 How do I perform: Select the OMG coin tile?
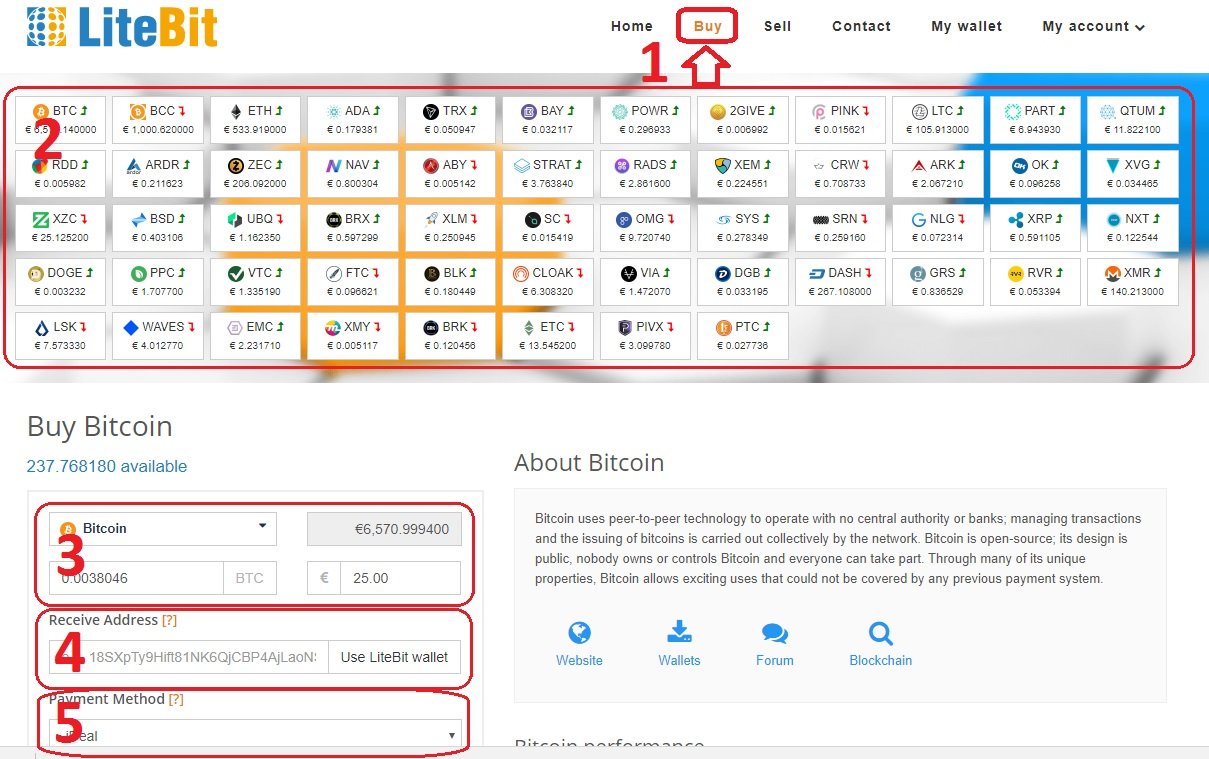pos(647,228)
